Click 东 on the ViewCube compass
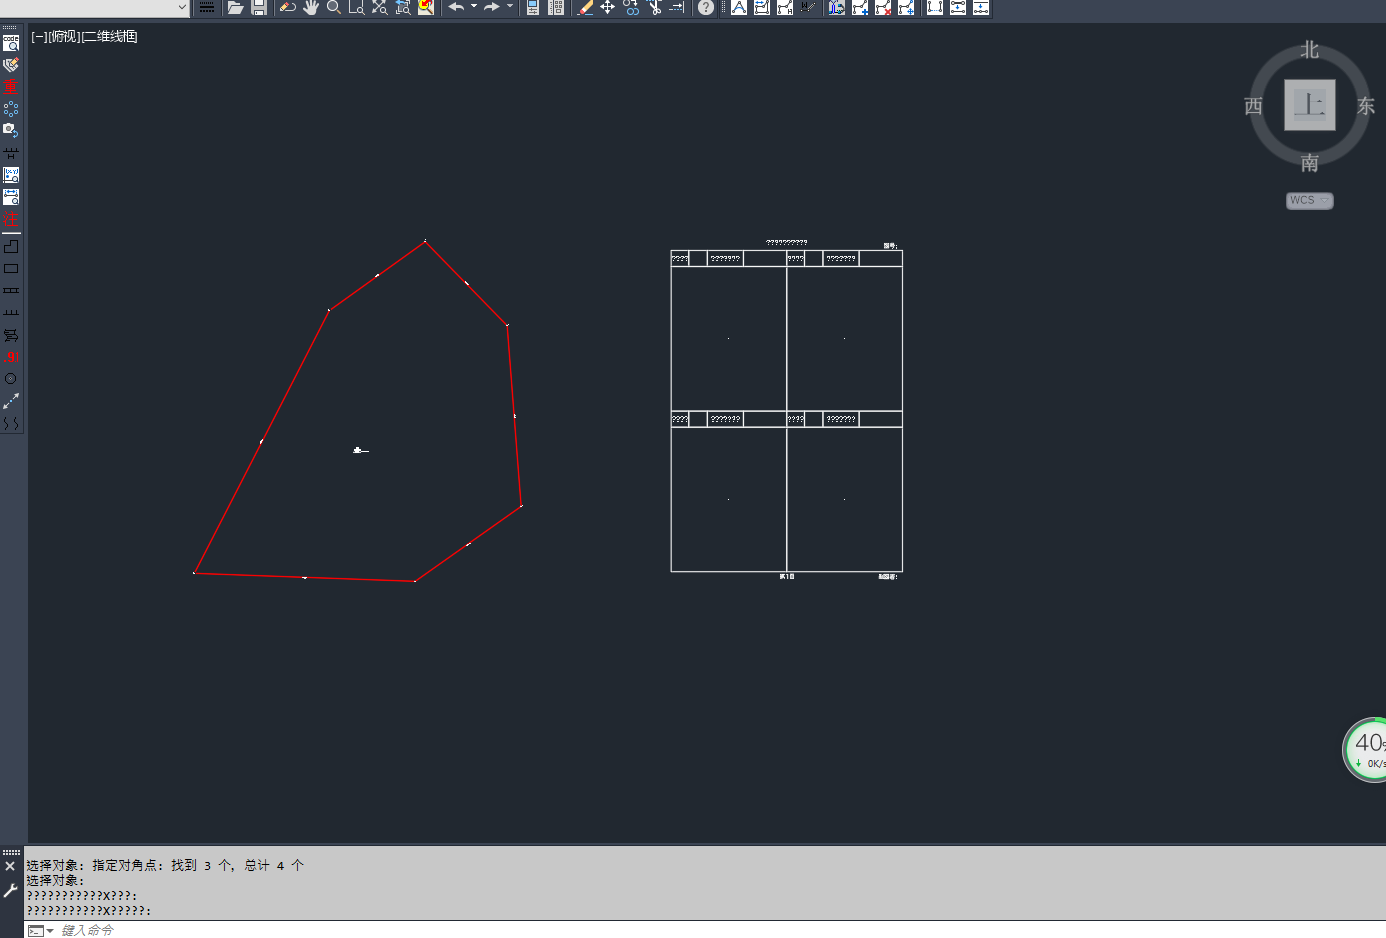This screenshot has width=1386, height=938. tap(1366, 106)
